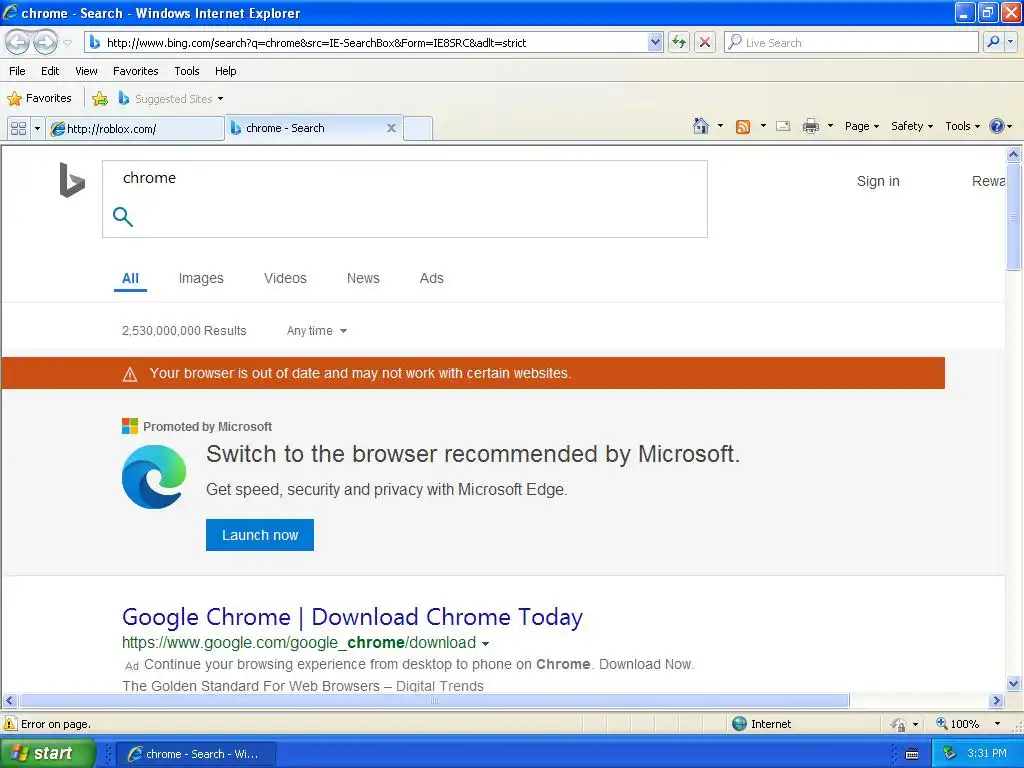Image resolution: width=1024 pixels, height=768 pixels.
Task: Open a new blank tab
Action: (418, 129)
